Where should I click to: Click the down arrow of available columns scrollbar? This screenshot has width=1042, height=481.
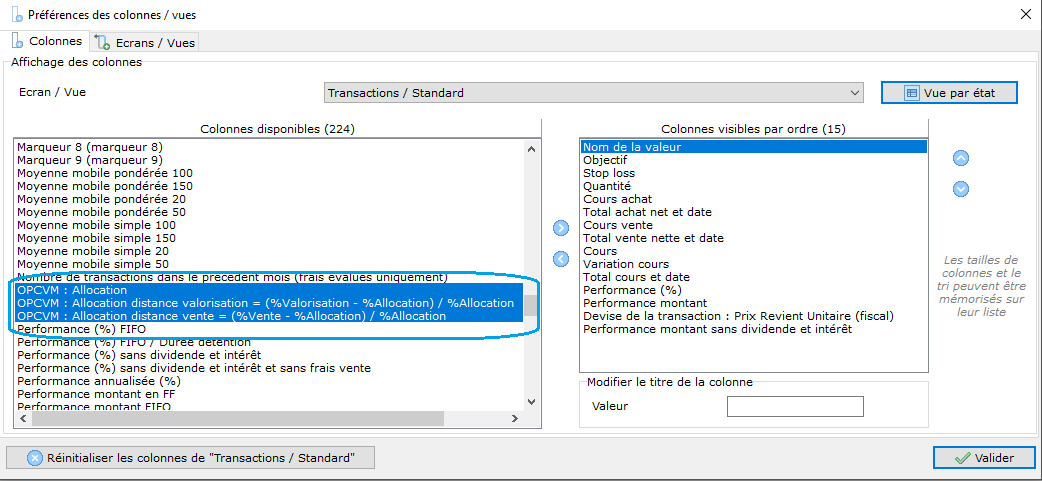530,401
